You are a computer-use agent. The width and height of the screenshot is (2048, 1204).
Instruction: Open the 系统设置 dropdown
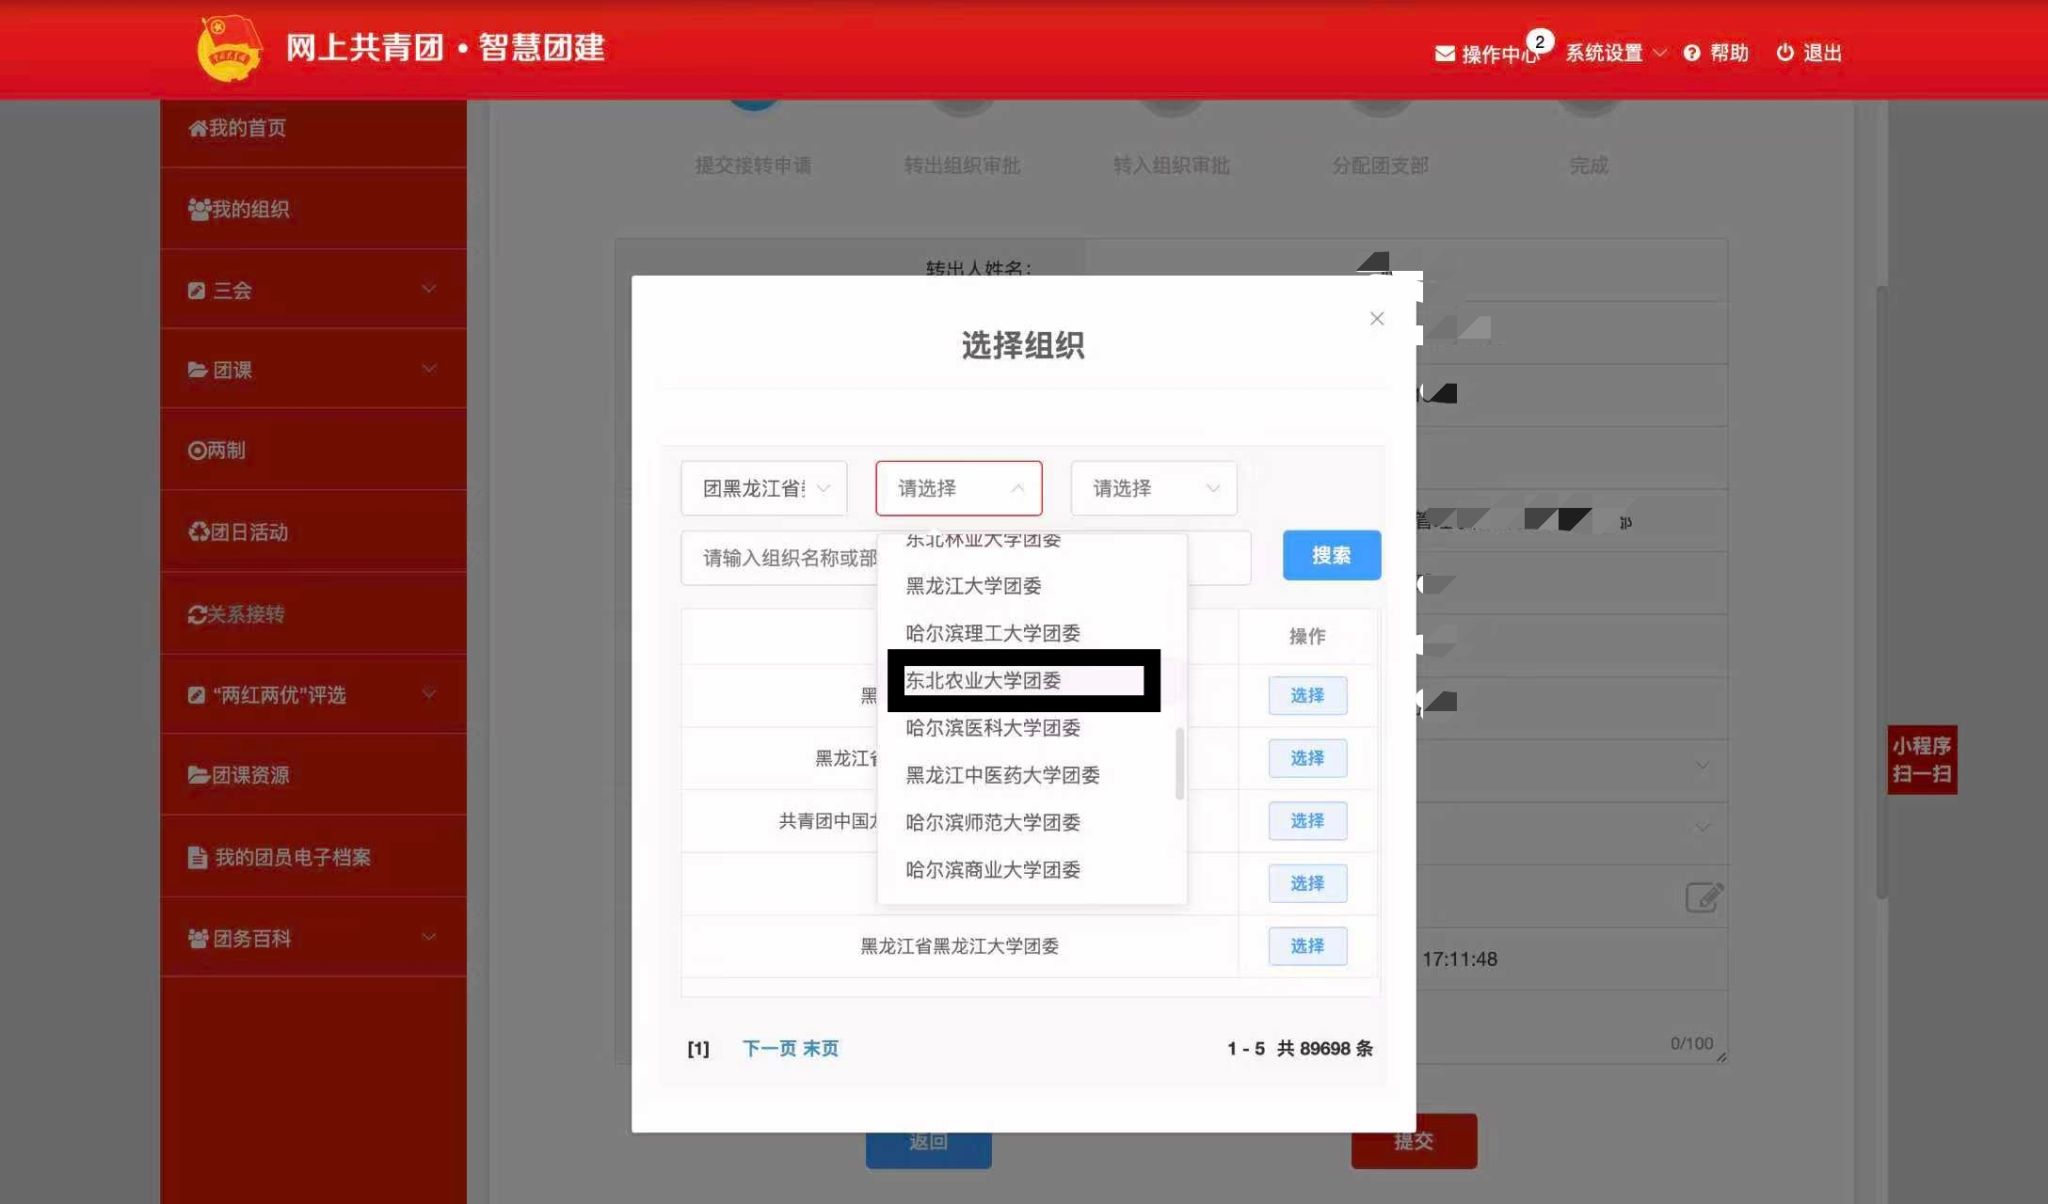[1615, 53]
